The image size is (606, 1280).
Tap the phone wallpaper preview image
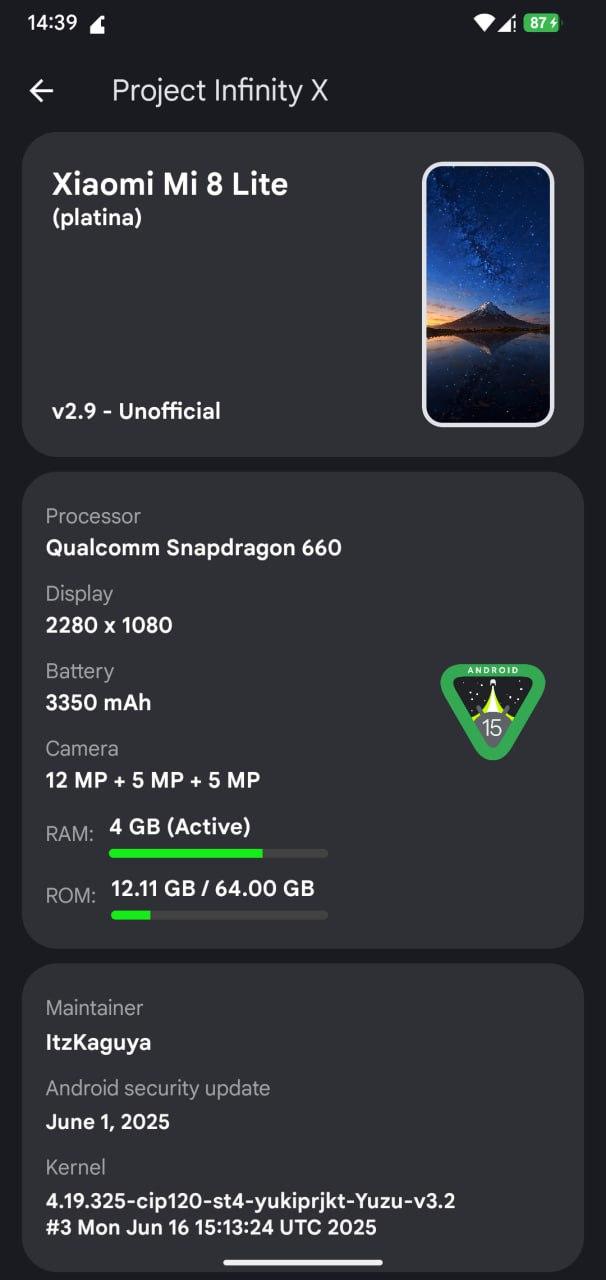488,294
